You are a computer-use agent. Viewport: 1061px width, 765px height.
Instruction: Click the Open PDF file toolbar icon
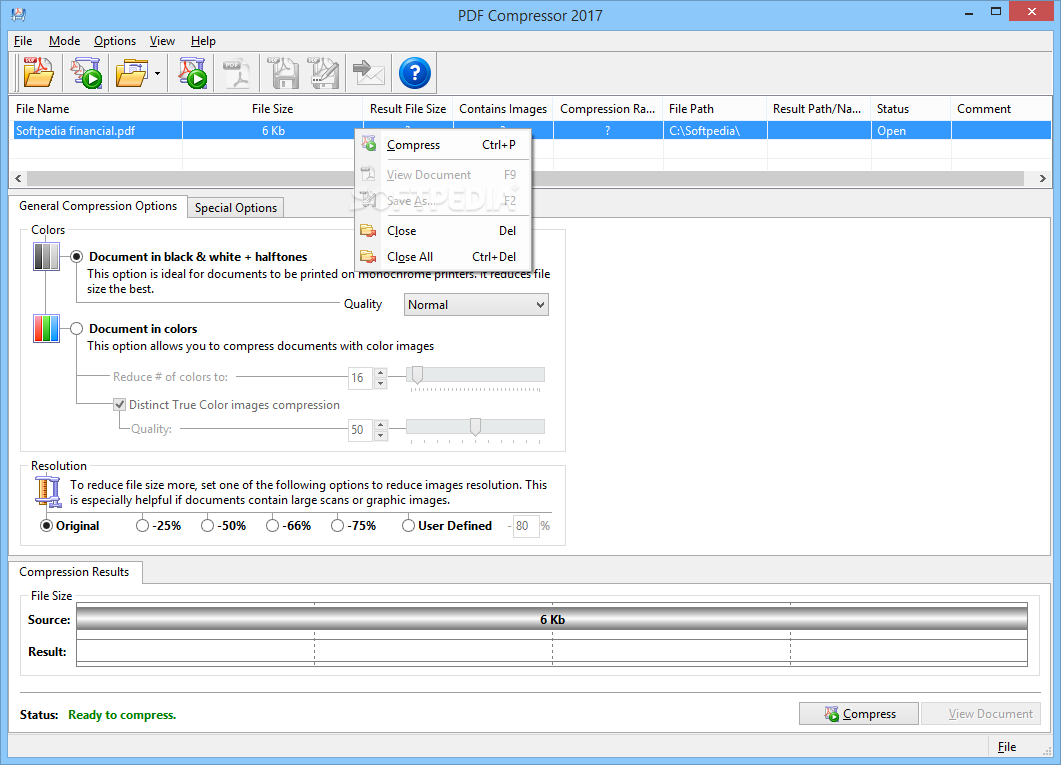pos(39,72)
